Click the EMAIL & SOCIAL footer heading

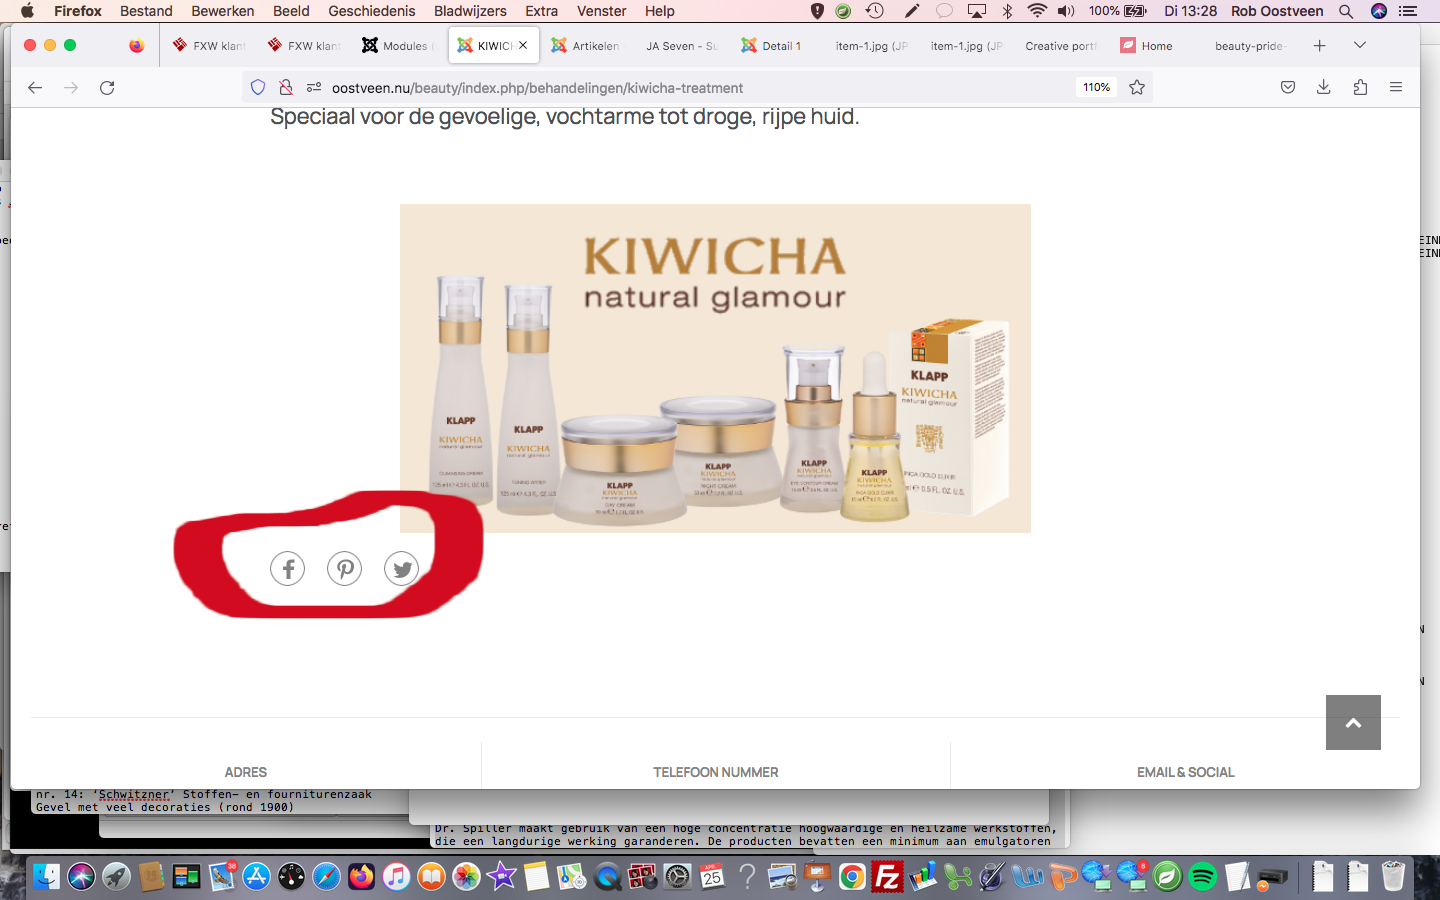(1186, 772)
